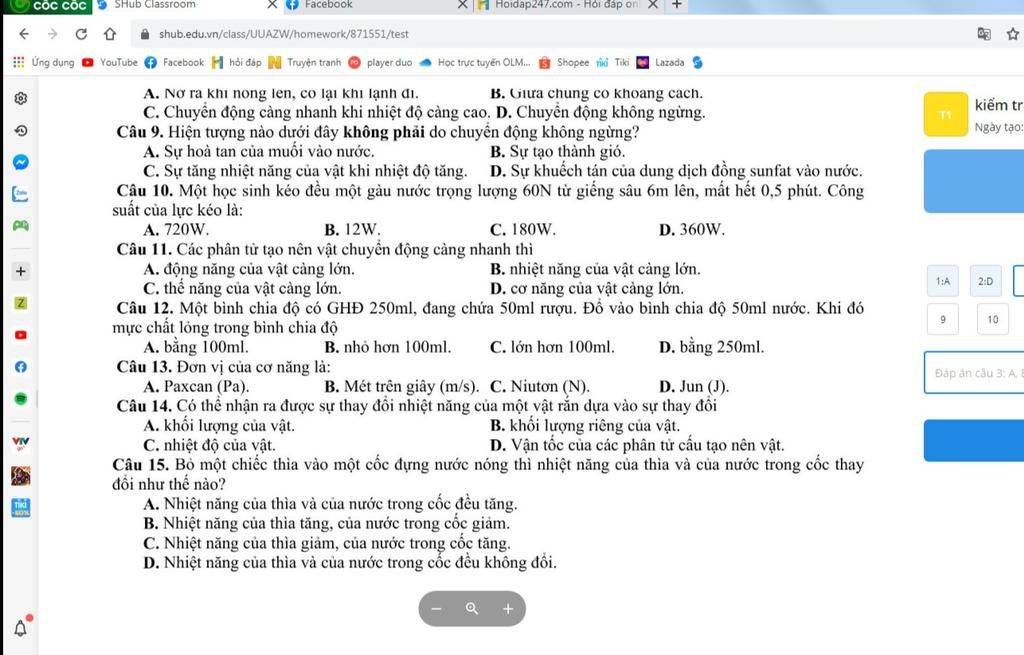Open the games controller icon in sidebar
This screenshot has height=655, width=1024.
[21, 225]
